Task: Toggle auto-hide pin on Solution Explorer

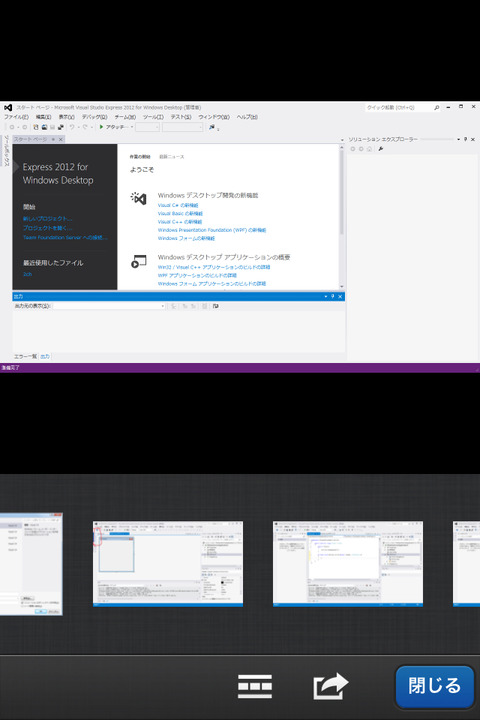Action: tap(465, 139)
